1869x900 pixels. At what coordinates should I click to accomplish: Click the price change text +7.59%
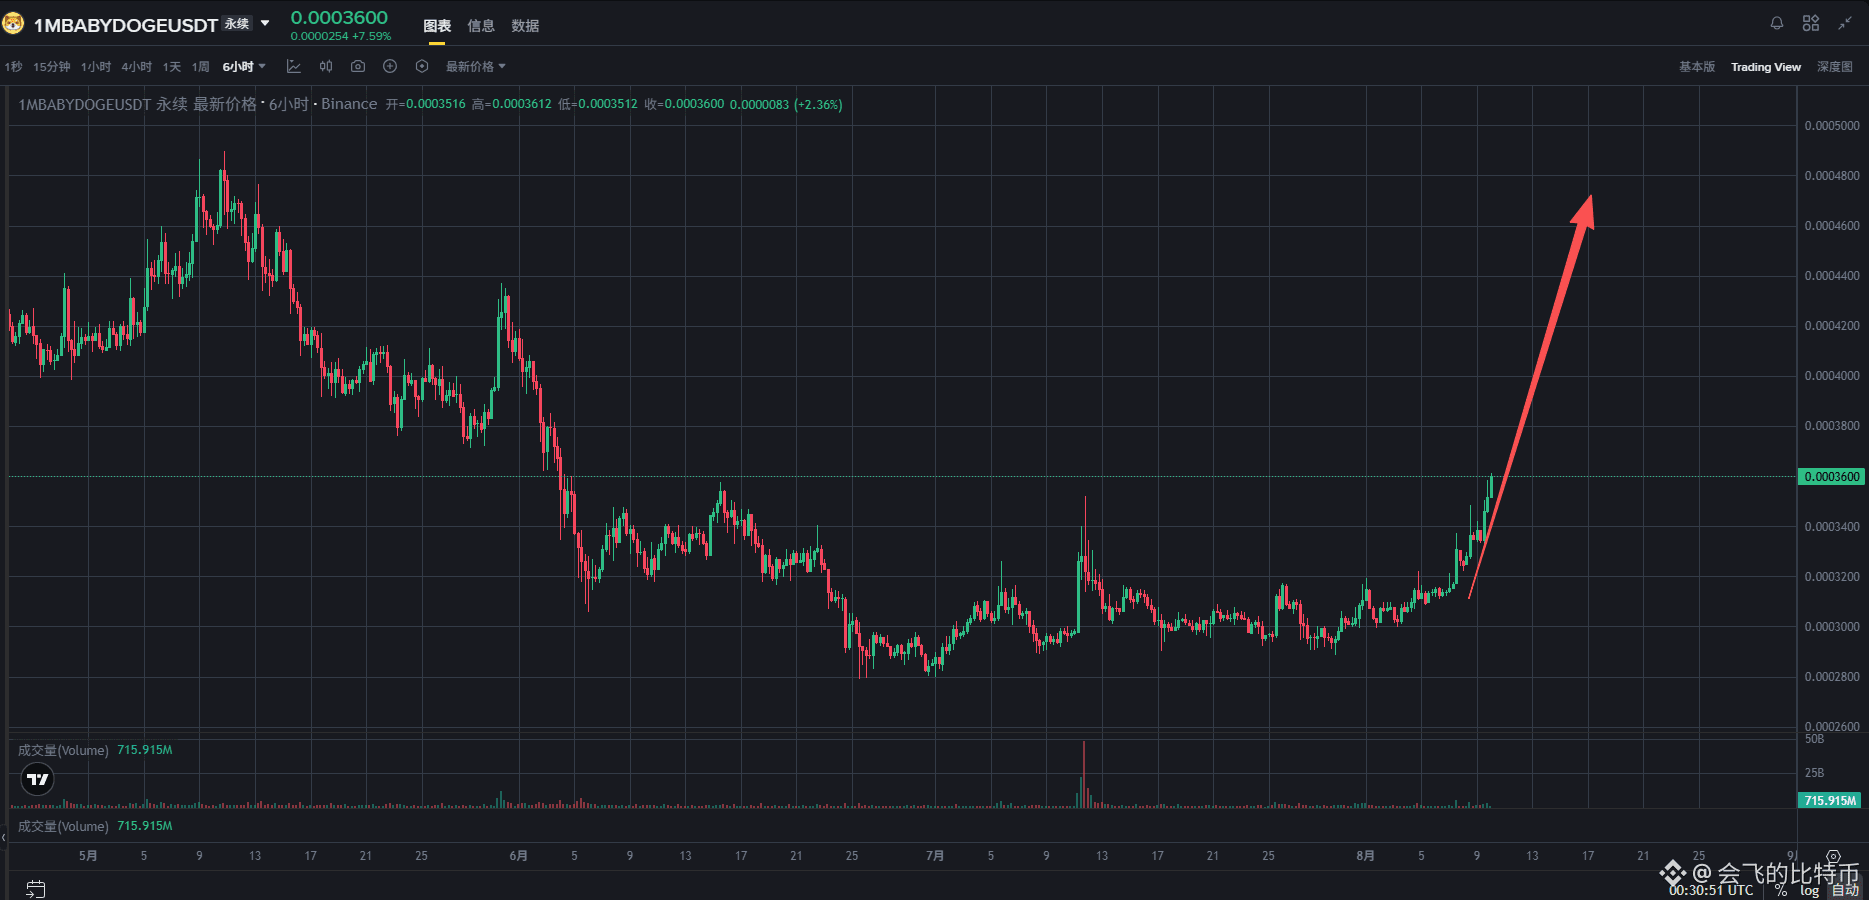pos(371,36)
